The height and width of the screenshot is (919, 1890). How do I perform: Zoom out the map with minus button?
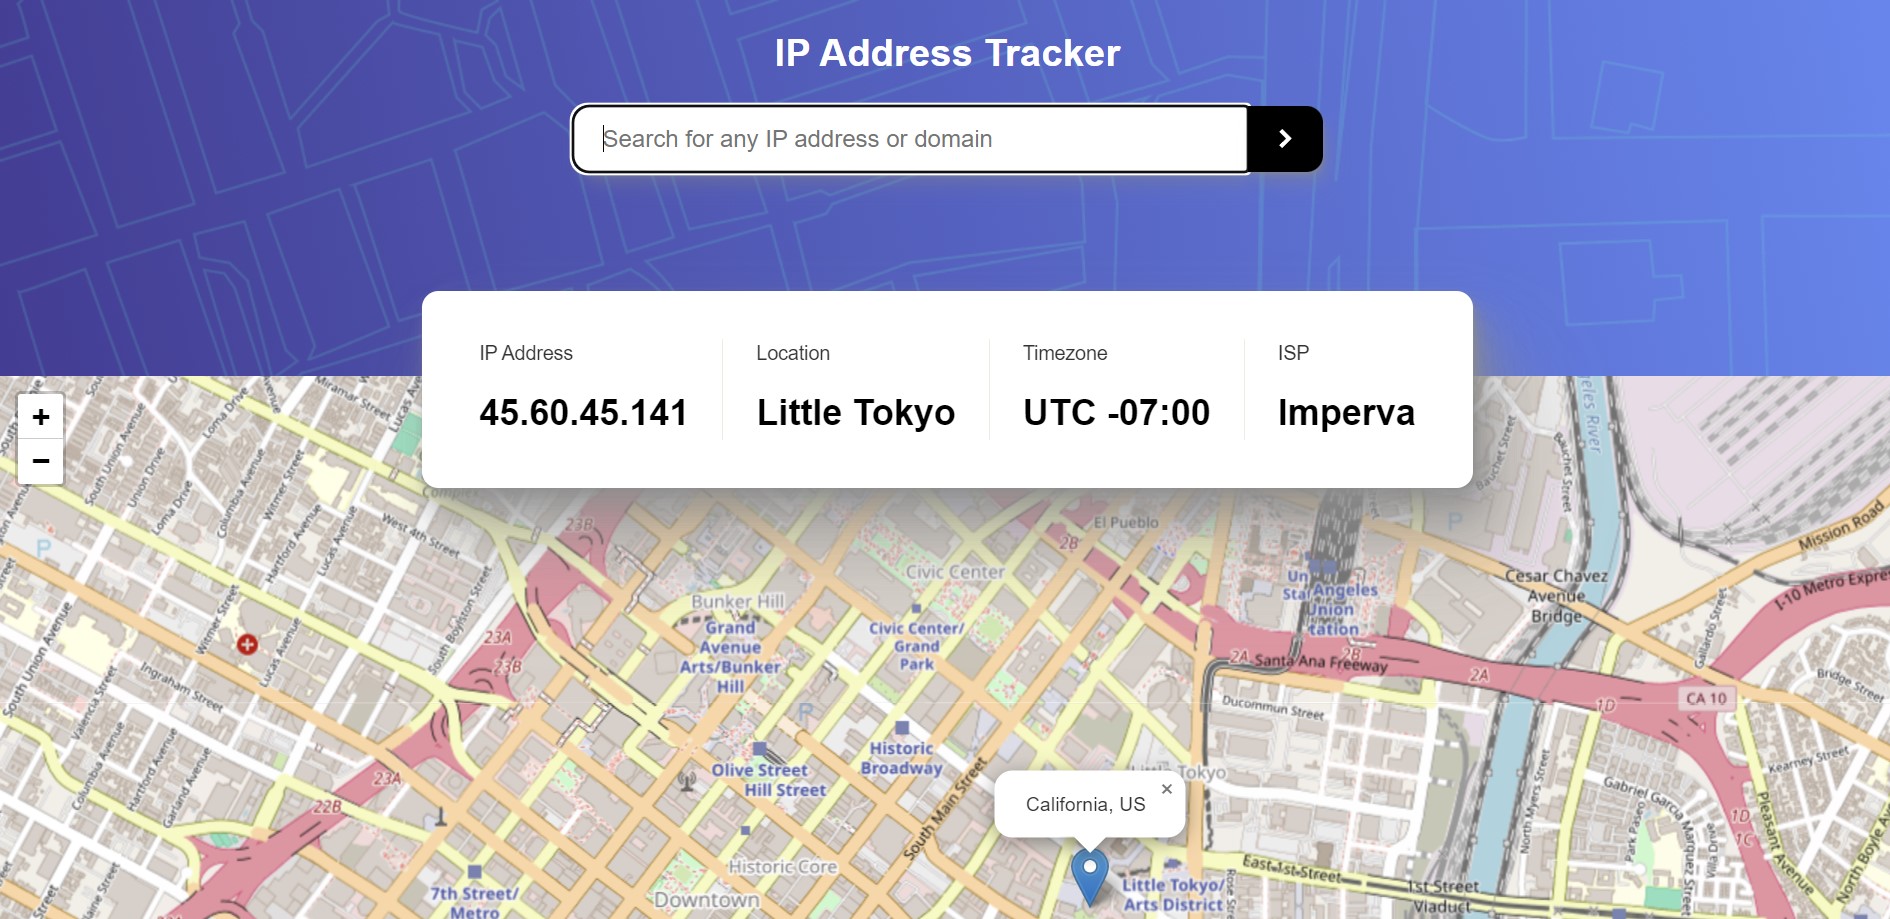[41, 461]
